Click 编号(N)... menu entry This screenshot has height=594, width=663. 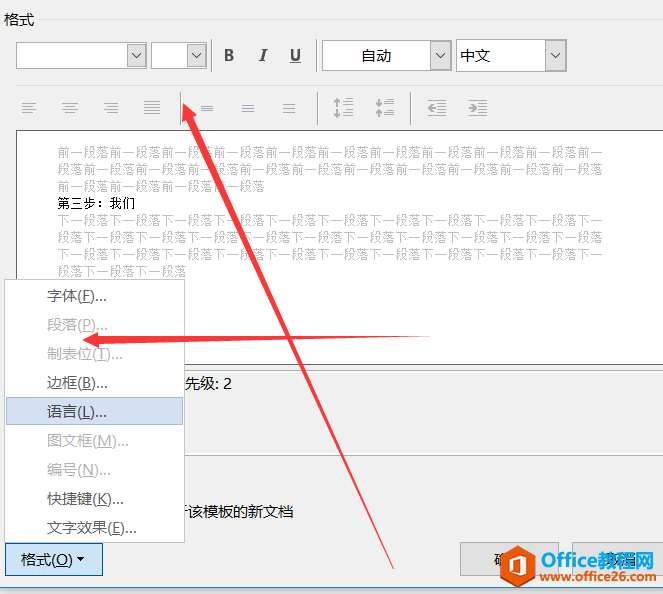pyautogui.click(x=94, y=470)
